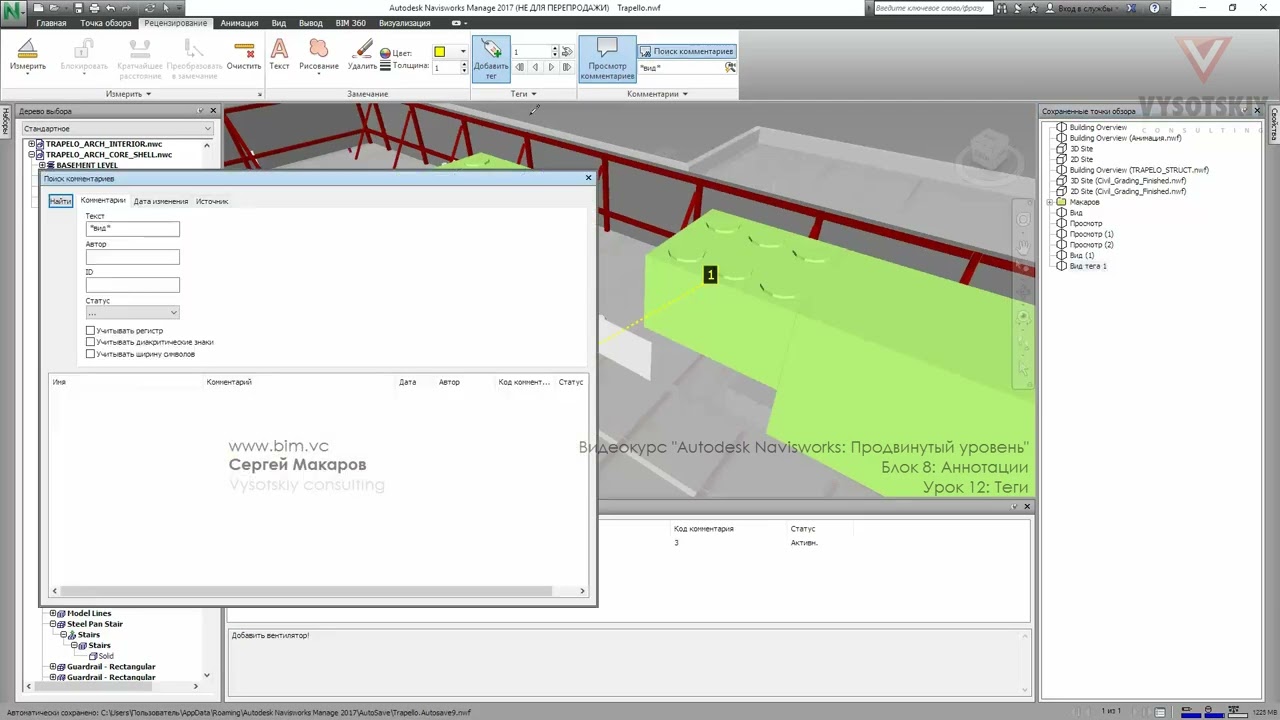This screenshot has width=1280, height=720.
Task: Open Просмотр комментариев panel
Action: (607, 59)
